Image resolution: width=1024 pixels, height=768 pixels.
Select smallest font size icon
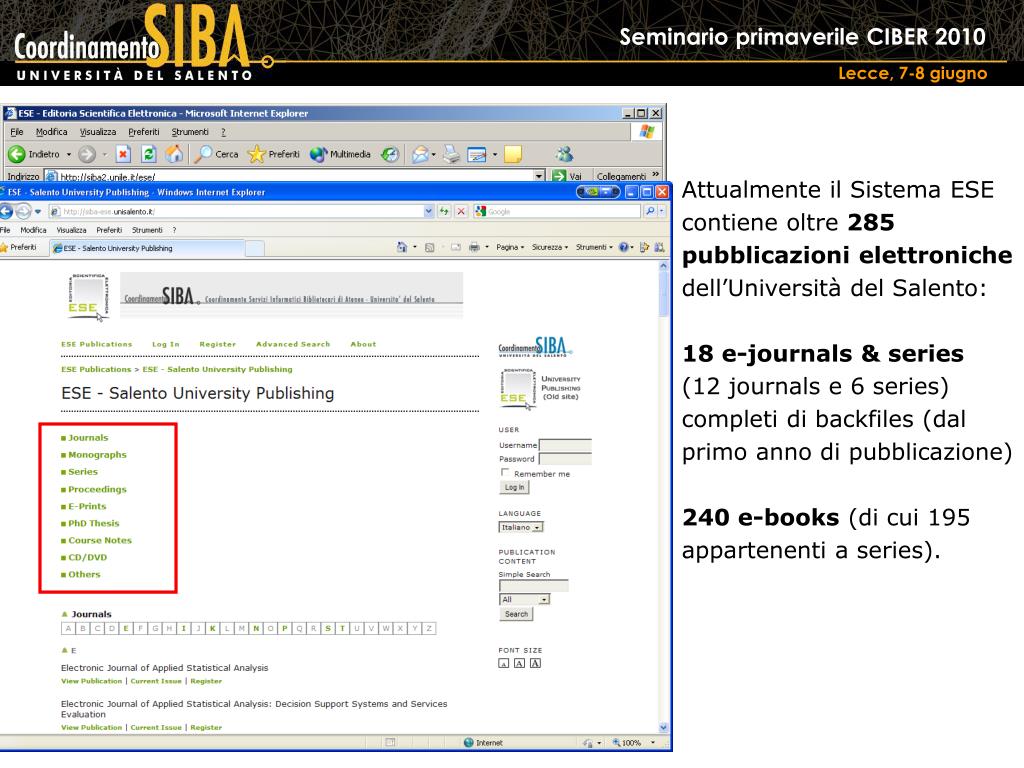504,664
